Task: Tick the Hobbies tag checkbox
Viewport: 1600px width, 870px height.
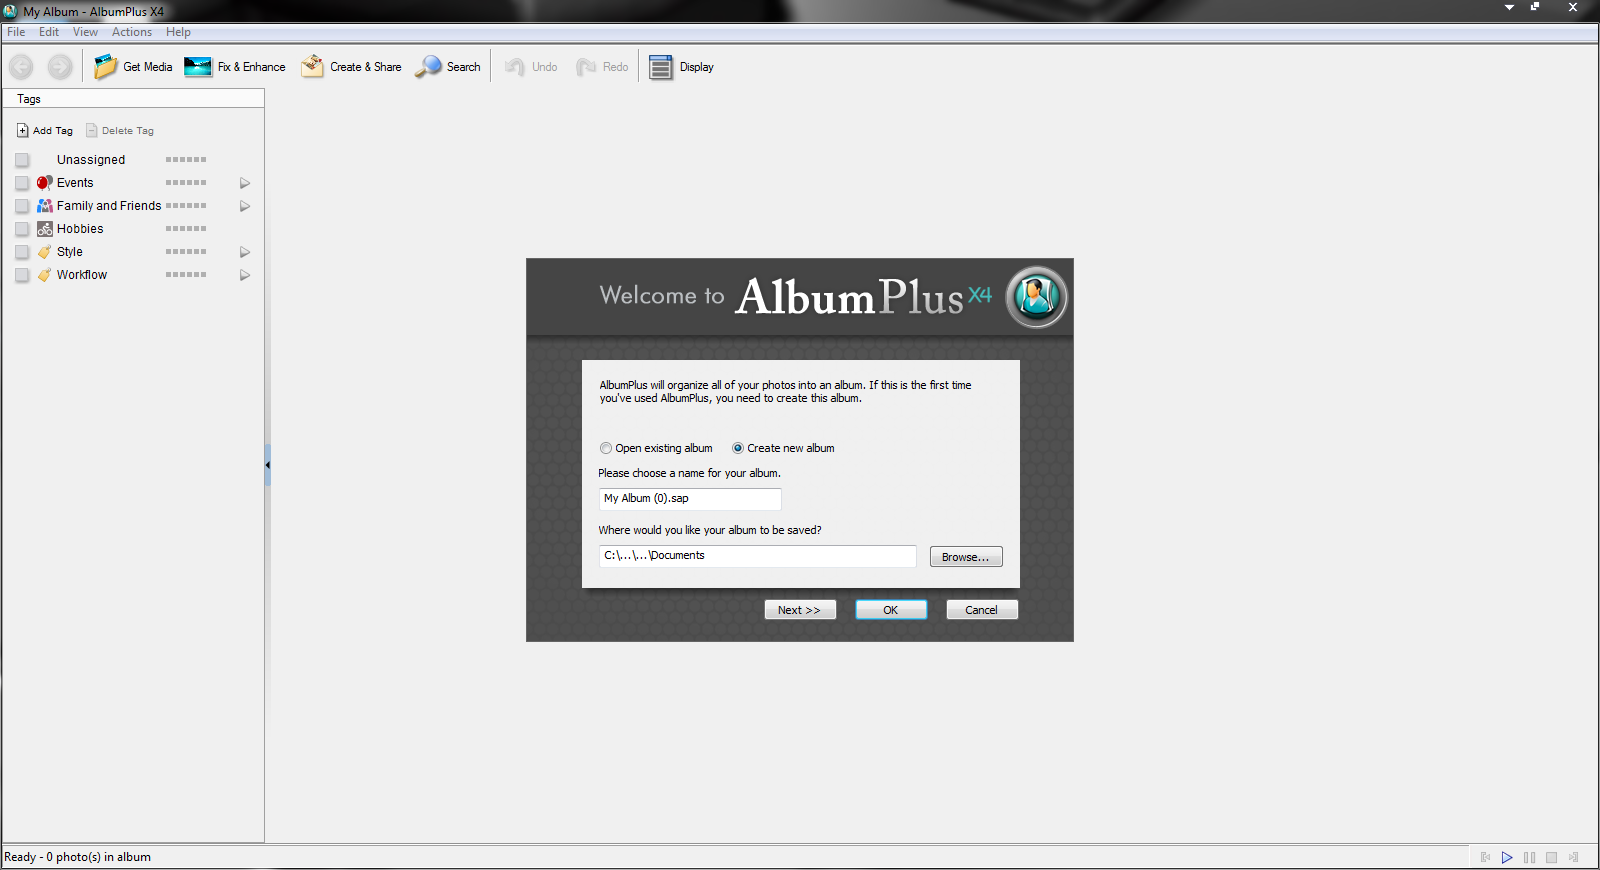Action: pyautogui.click(x=22, y=229)
